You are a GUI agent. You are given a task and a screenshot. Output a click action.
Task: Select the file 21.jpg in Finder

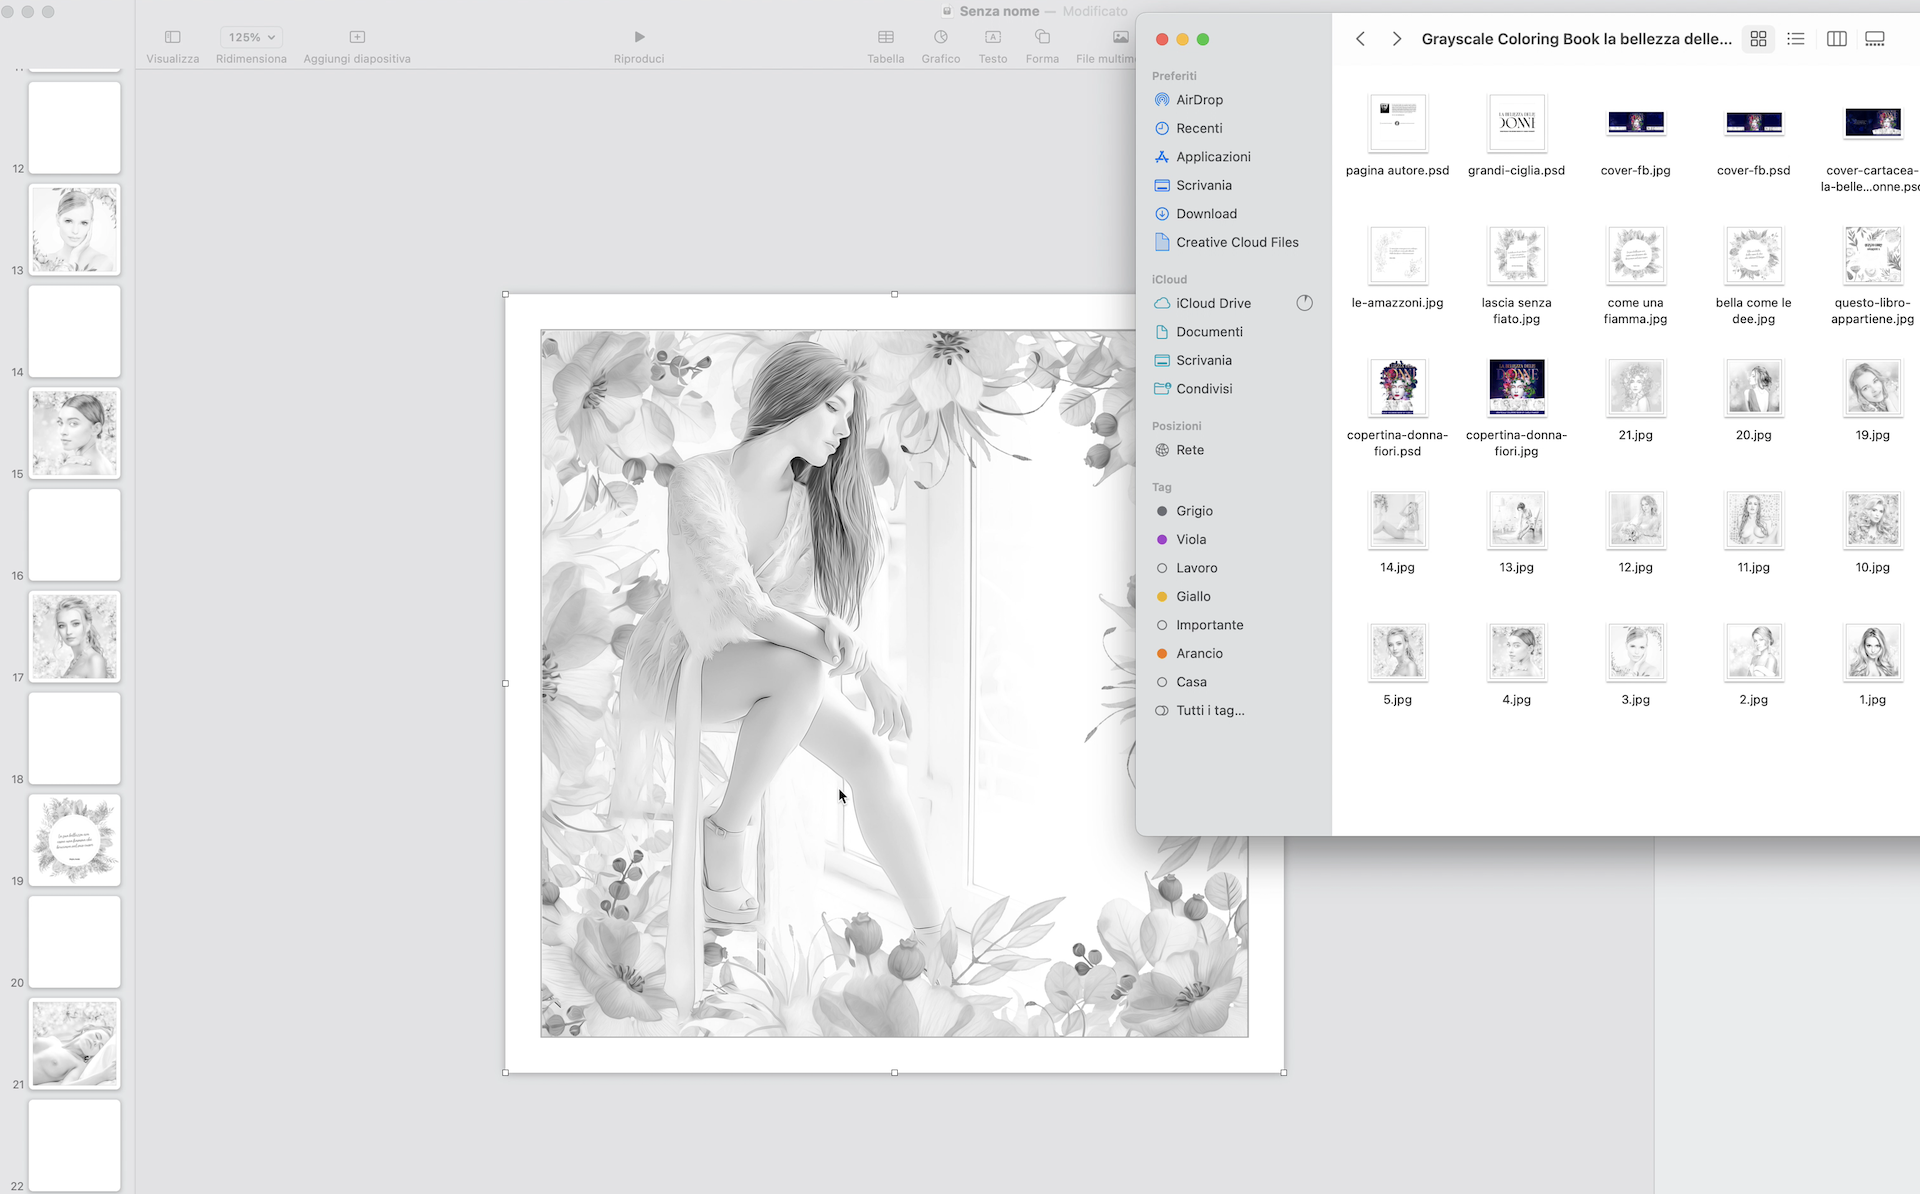(x=1635, y=387)
